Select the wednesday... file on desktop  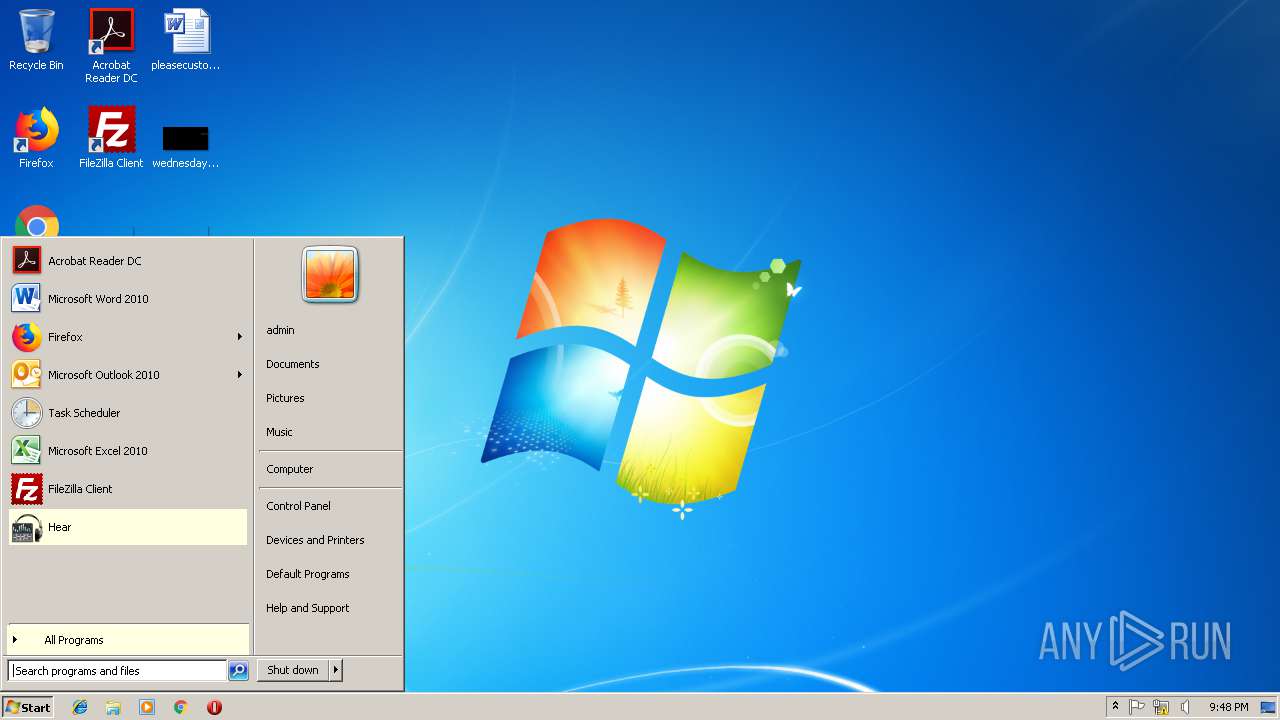pyautogui.click(x=186, y=145)
